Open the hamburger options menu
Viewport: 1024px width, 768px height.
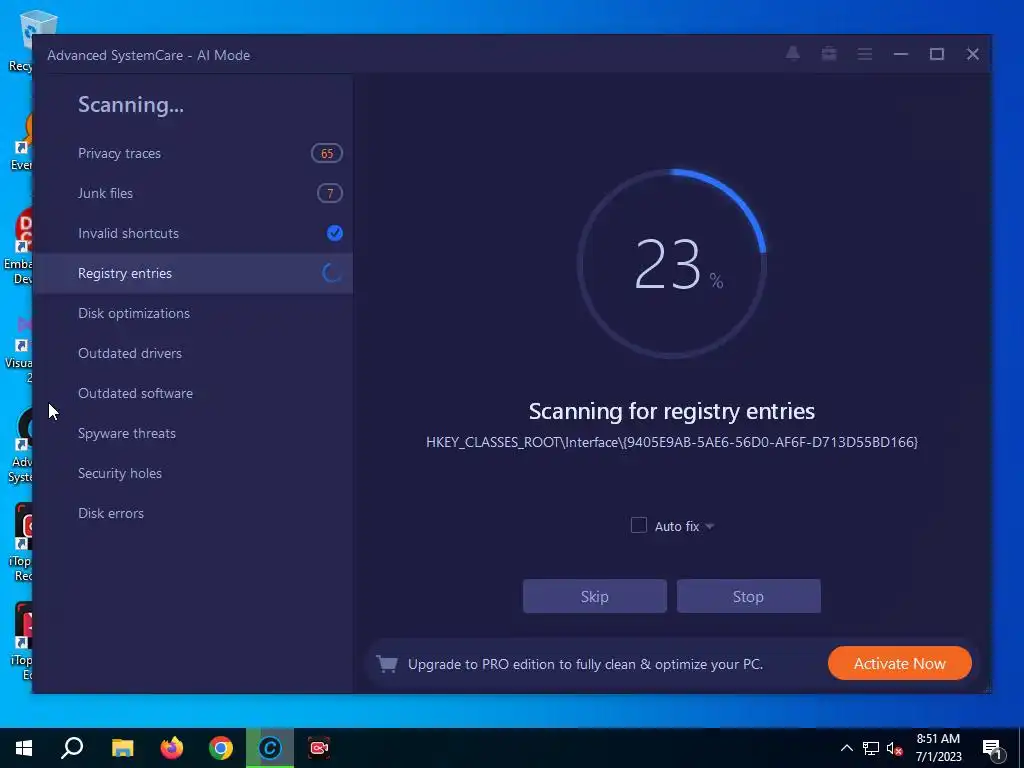[x=865, y=54]
